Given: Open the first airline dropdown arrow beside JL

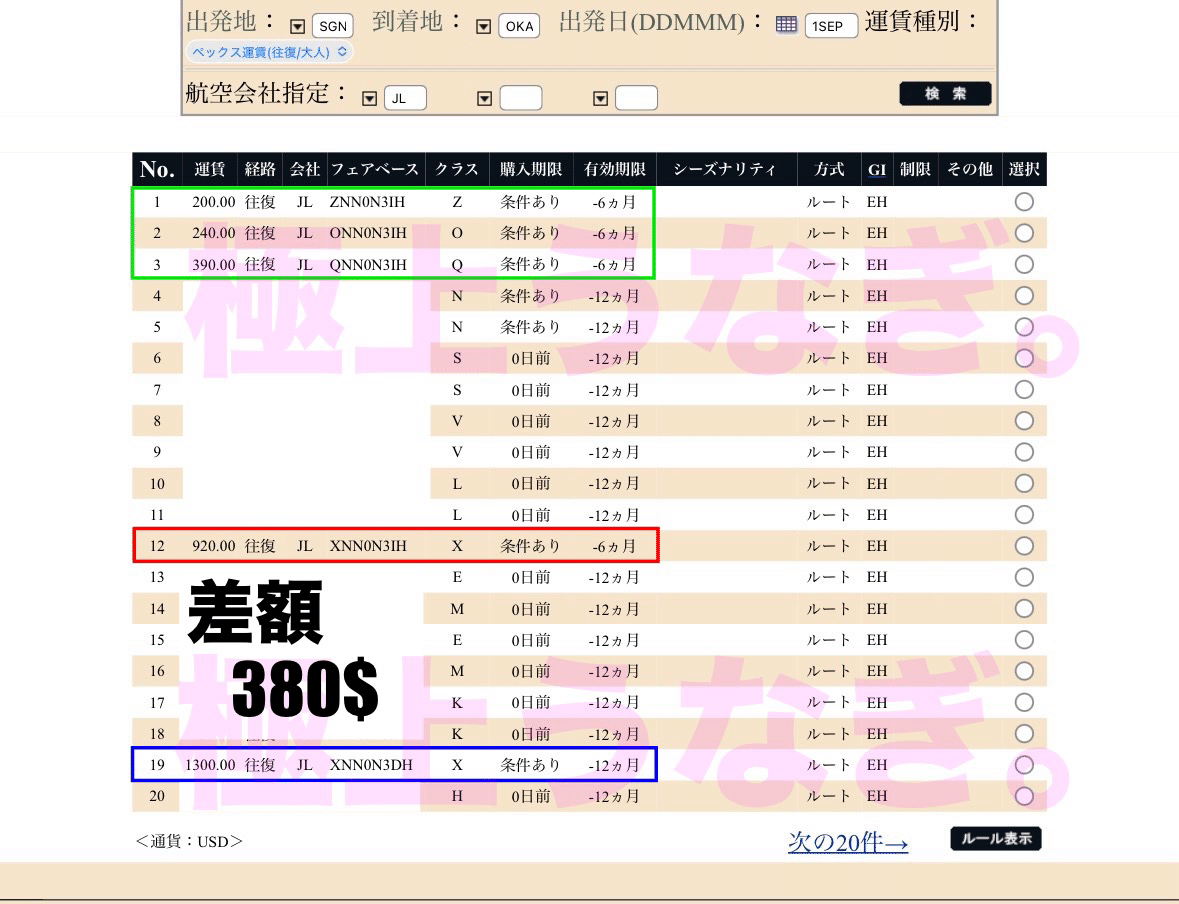Looking at the screenshot, I should (369, 99).
